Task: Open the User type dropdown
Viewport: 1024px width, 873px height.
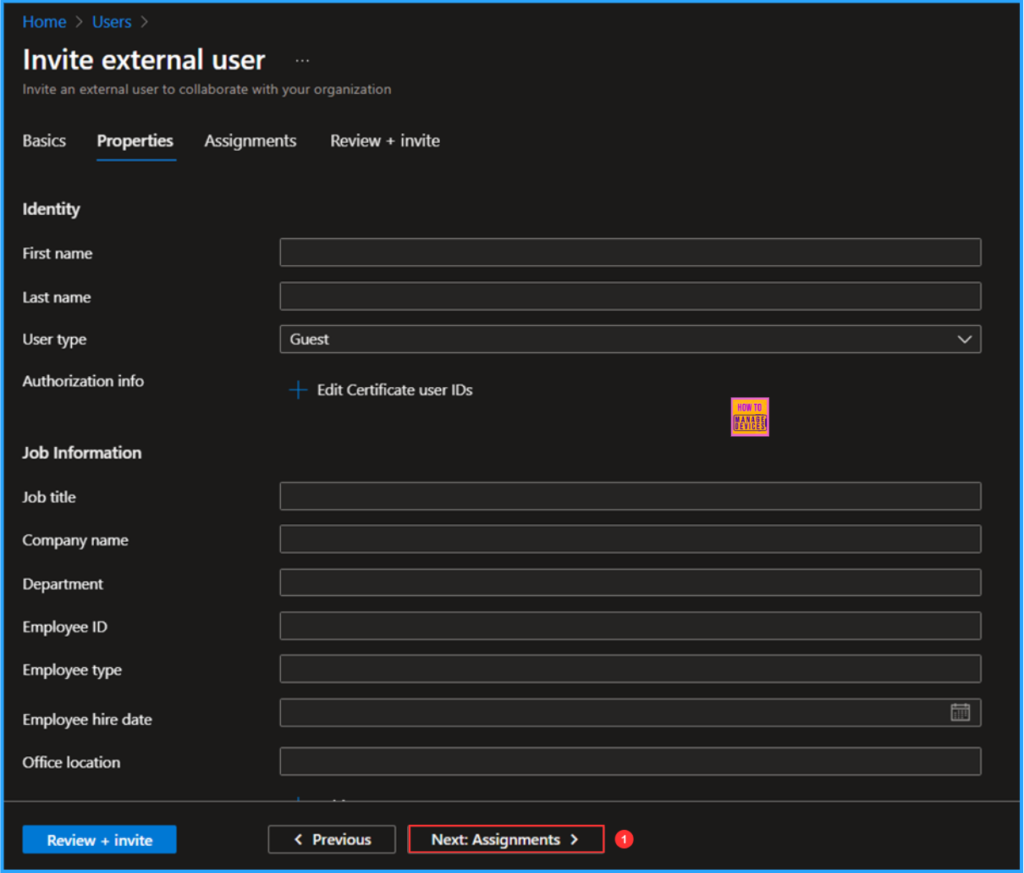Action: tap(630, 339)
